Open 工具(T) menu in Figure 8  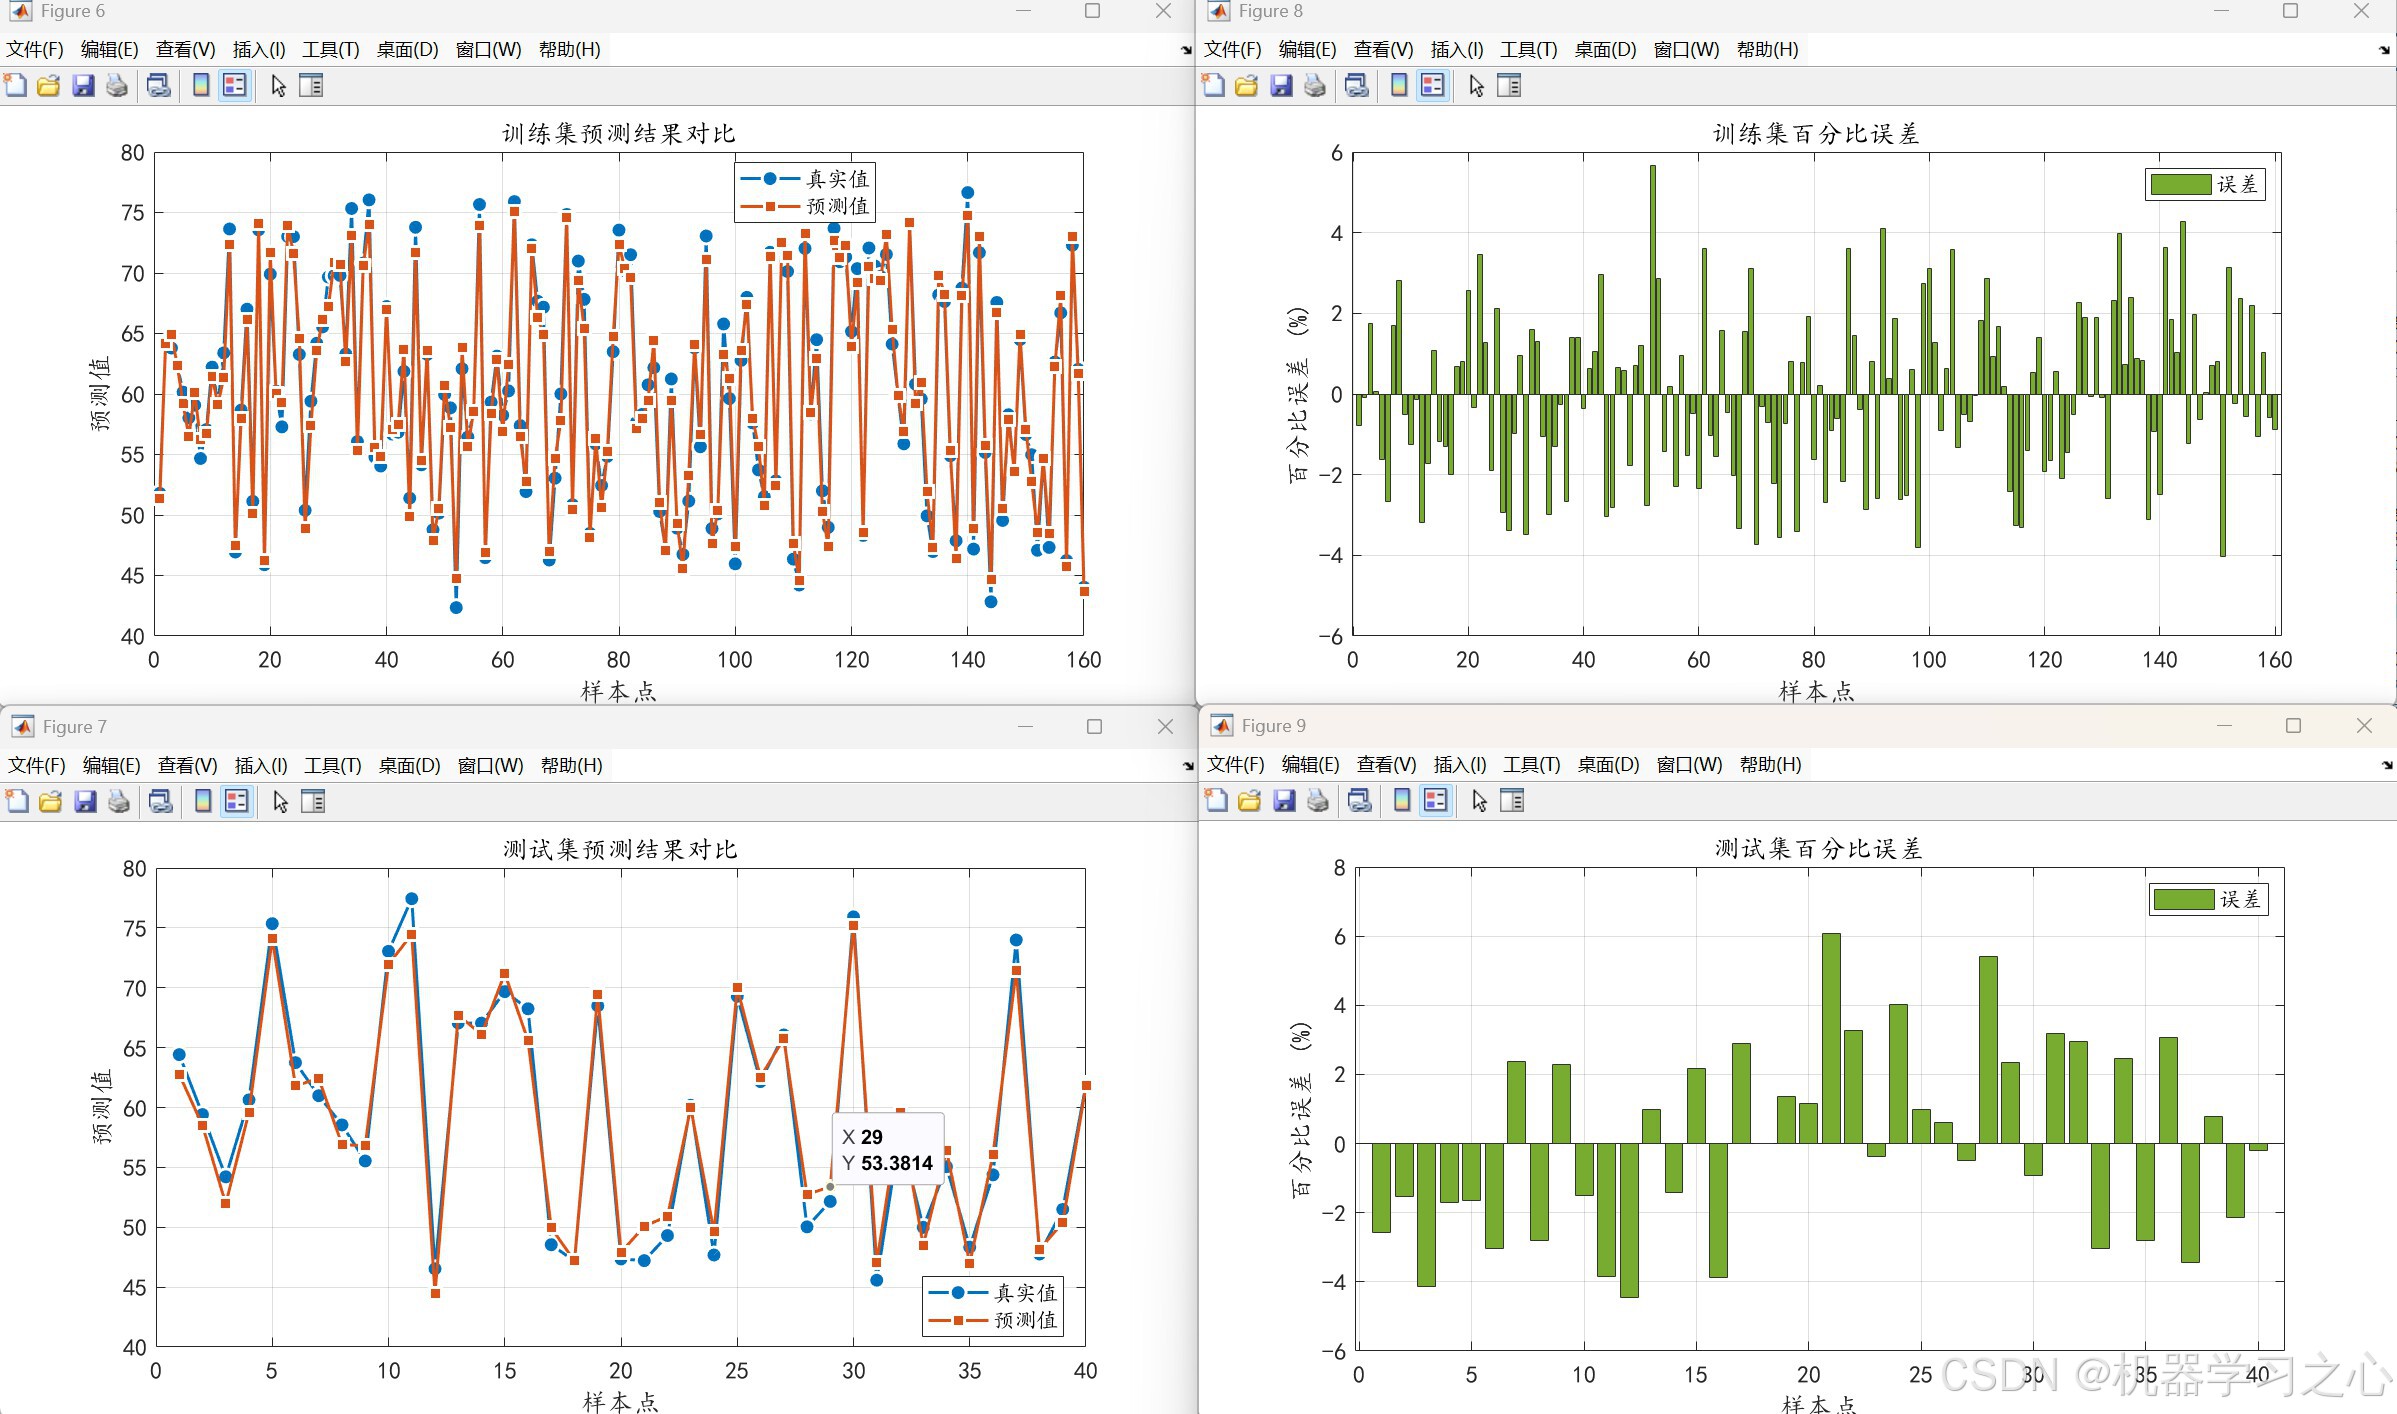[x=1528, y=50]
